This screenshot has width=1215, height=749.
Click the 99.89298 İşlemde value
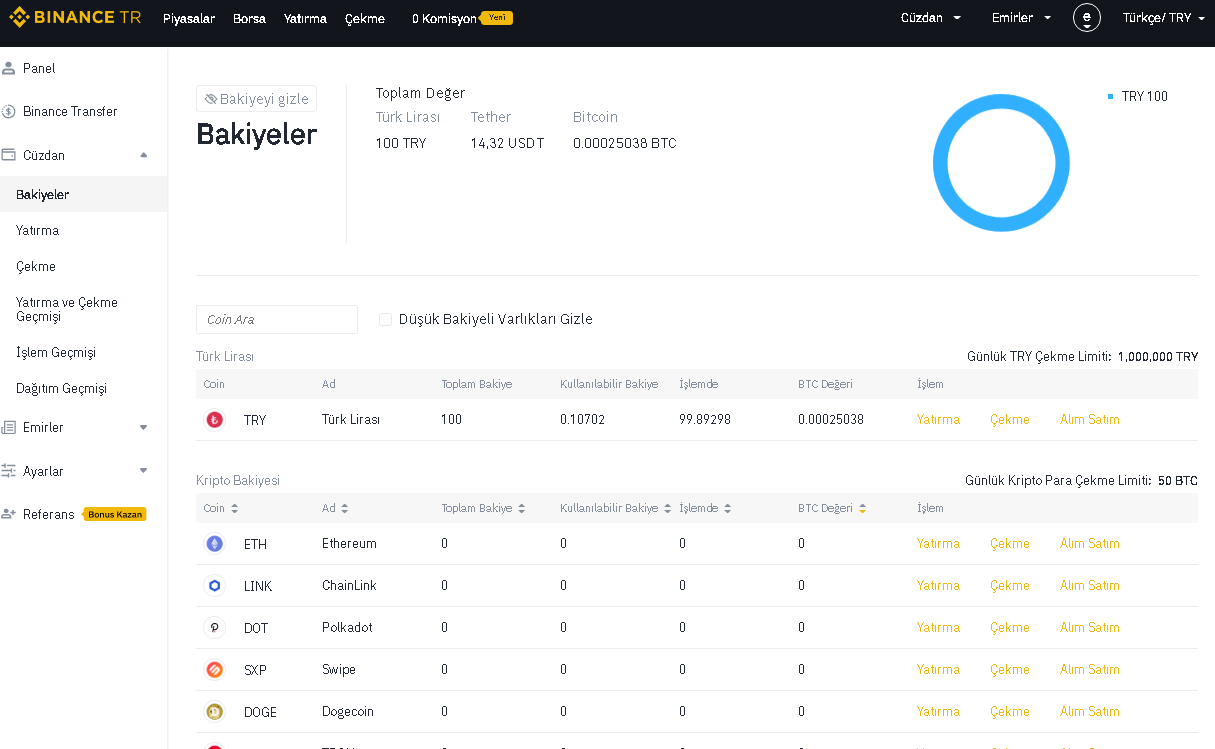pos(705,420)
